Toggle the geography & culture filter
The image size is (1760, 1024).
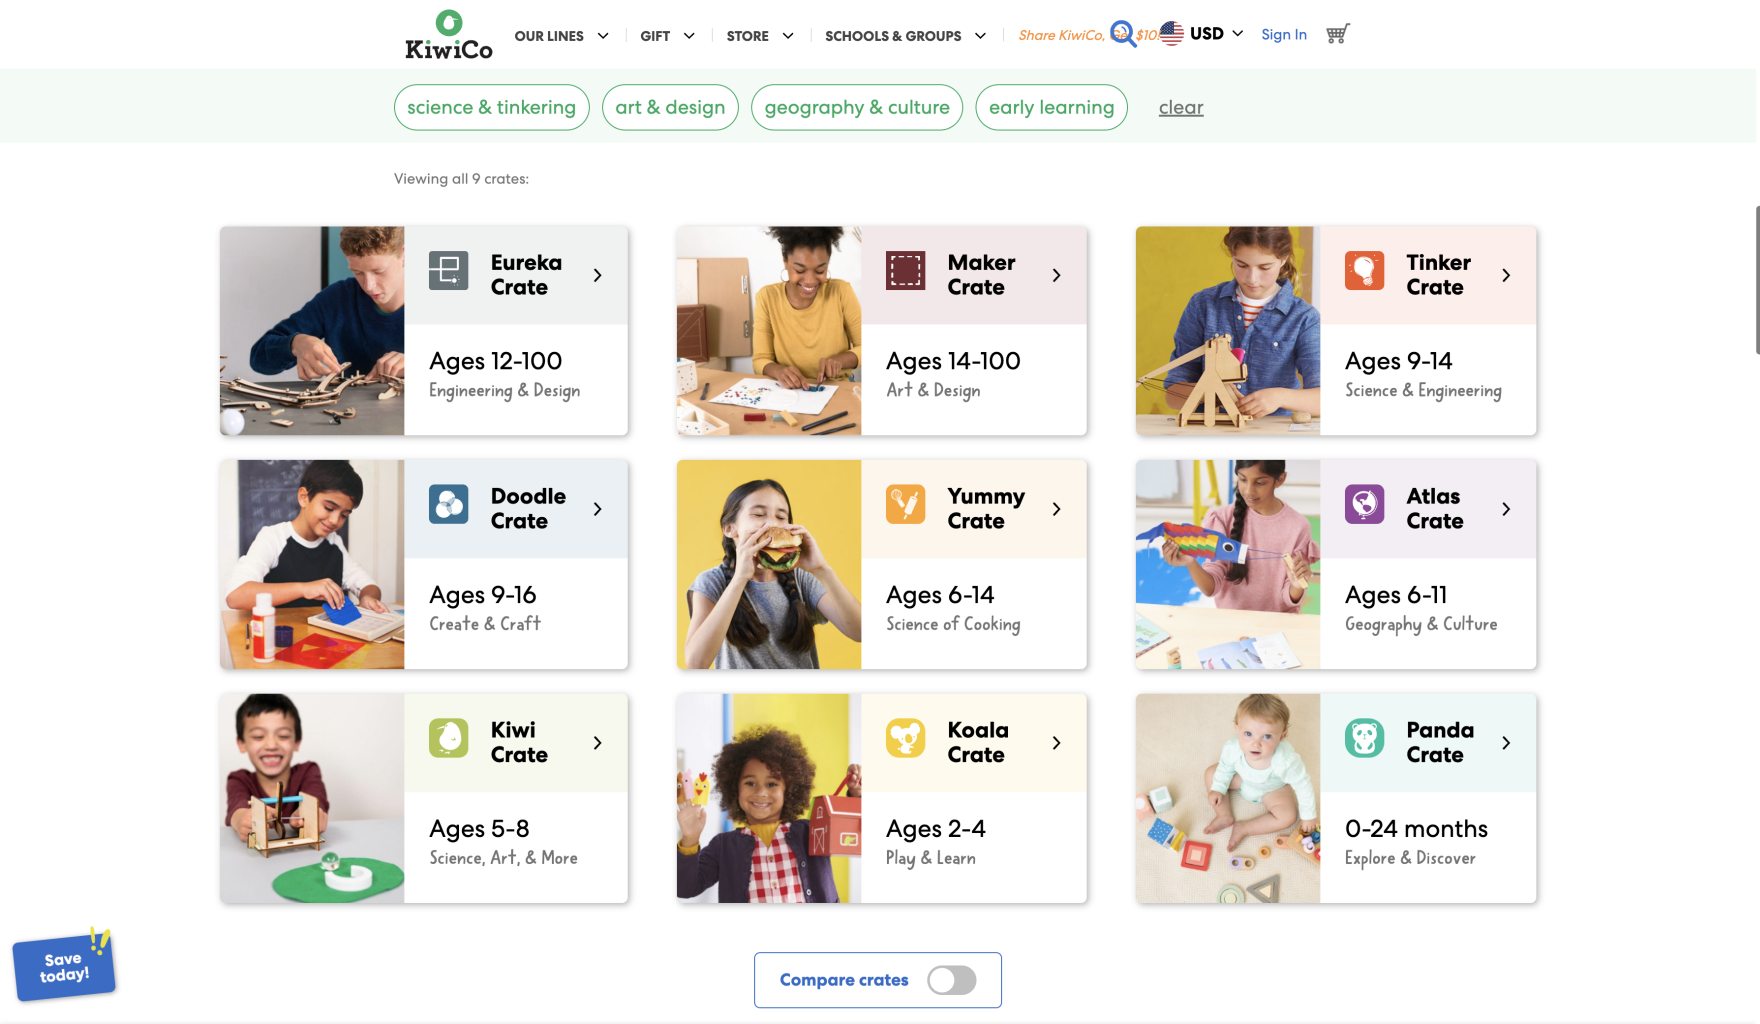tap(857, 107)
